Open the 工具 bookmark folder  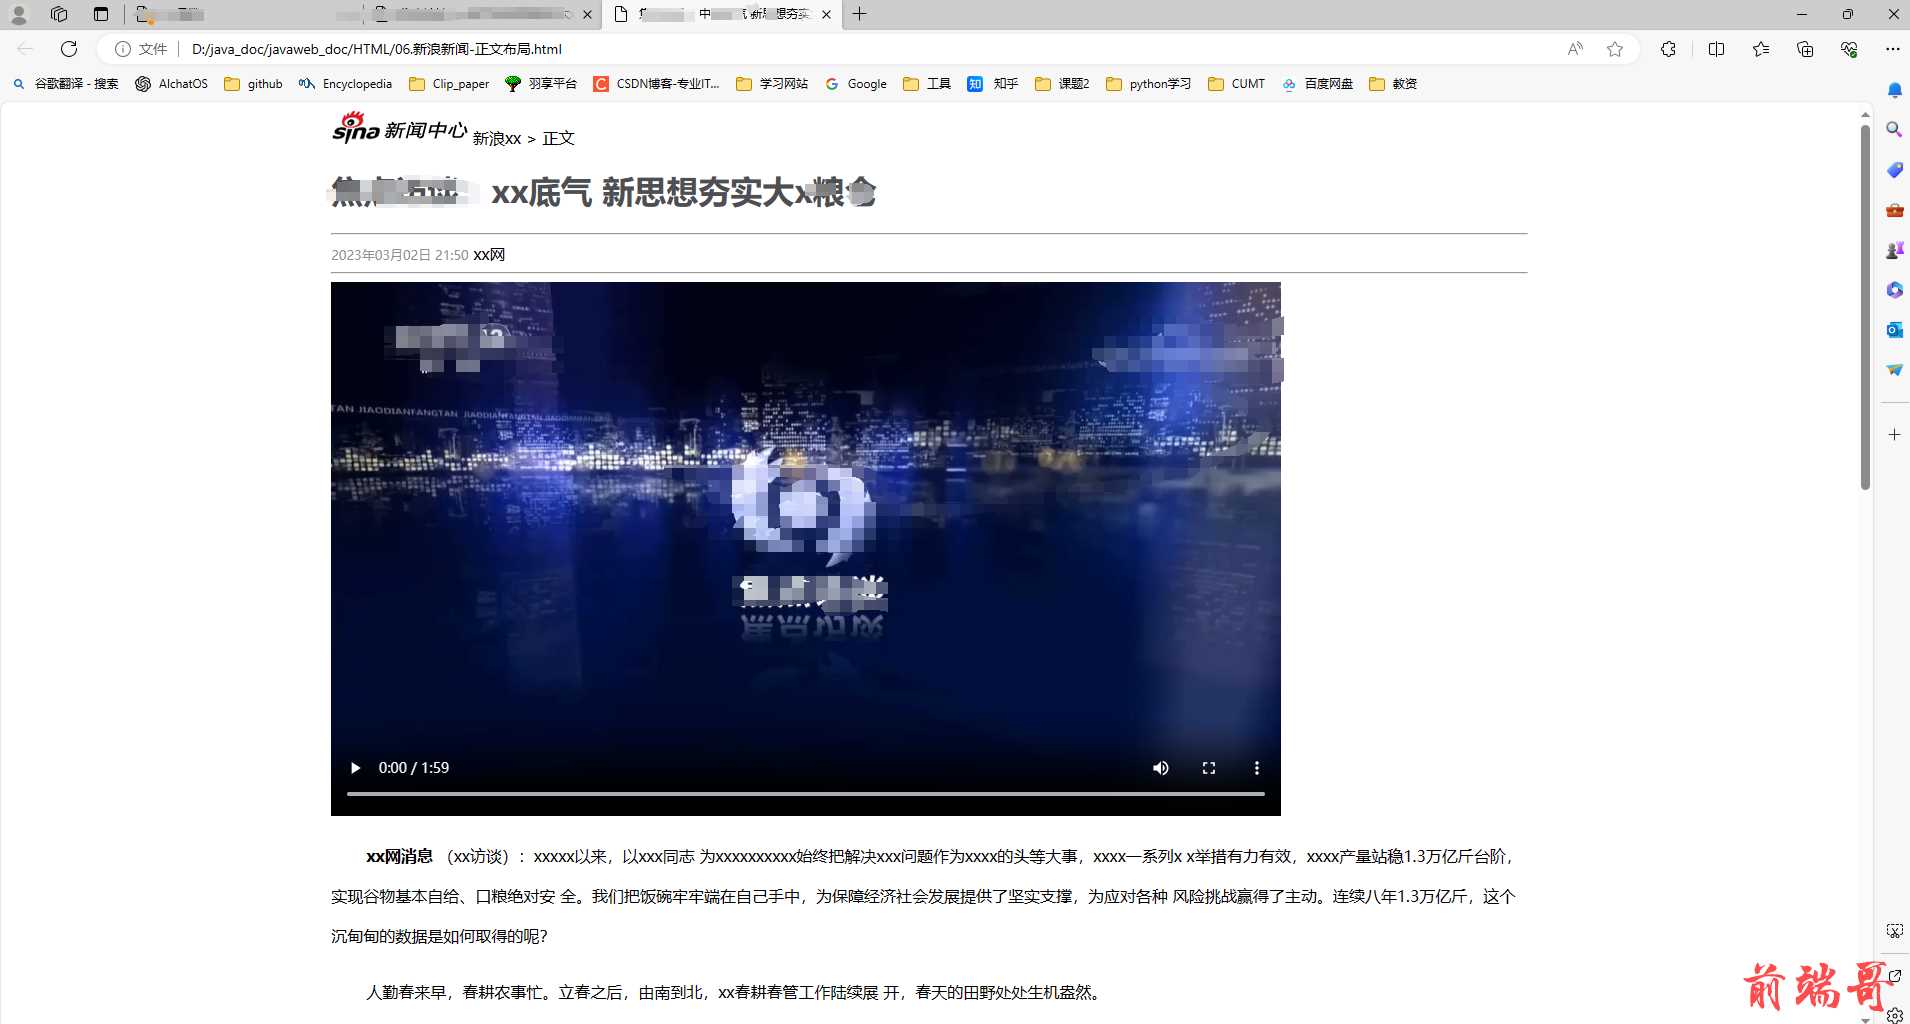click(x=927, y=84)
